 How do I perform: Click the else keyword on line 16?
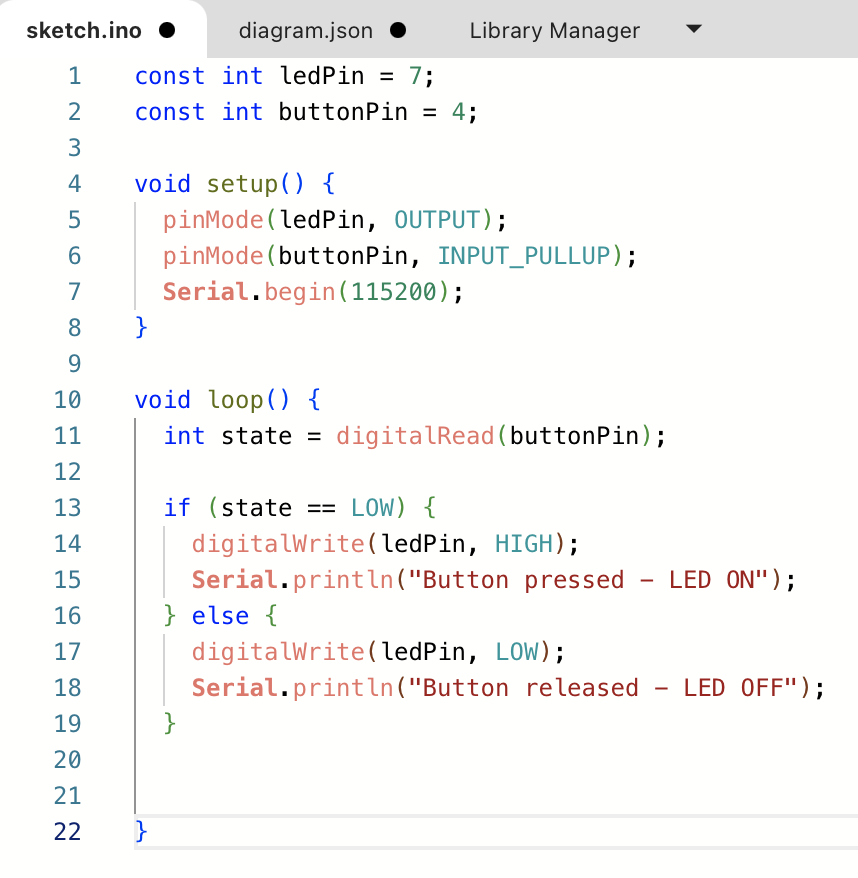[220, 615]
